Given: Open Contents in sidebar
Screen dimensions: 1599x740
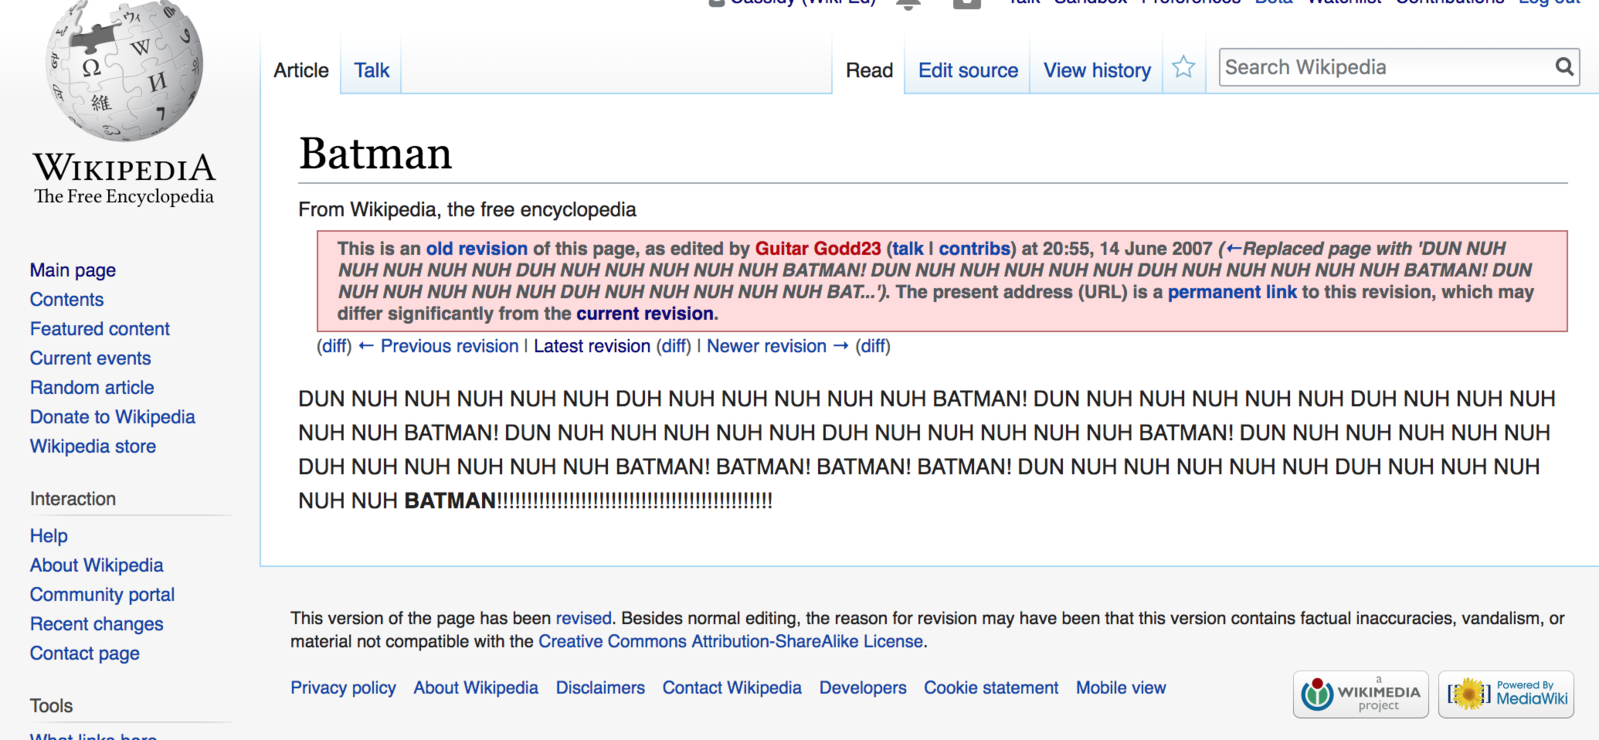Looking at the screenshot, I should click(x=67, y=299).
